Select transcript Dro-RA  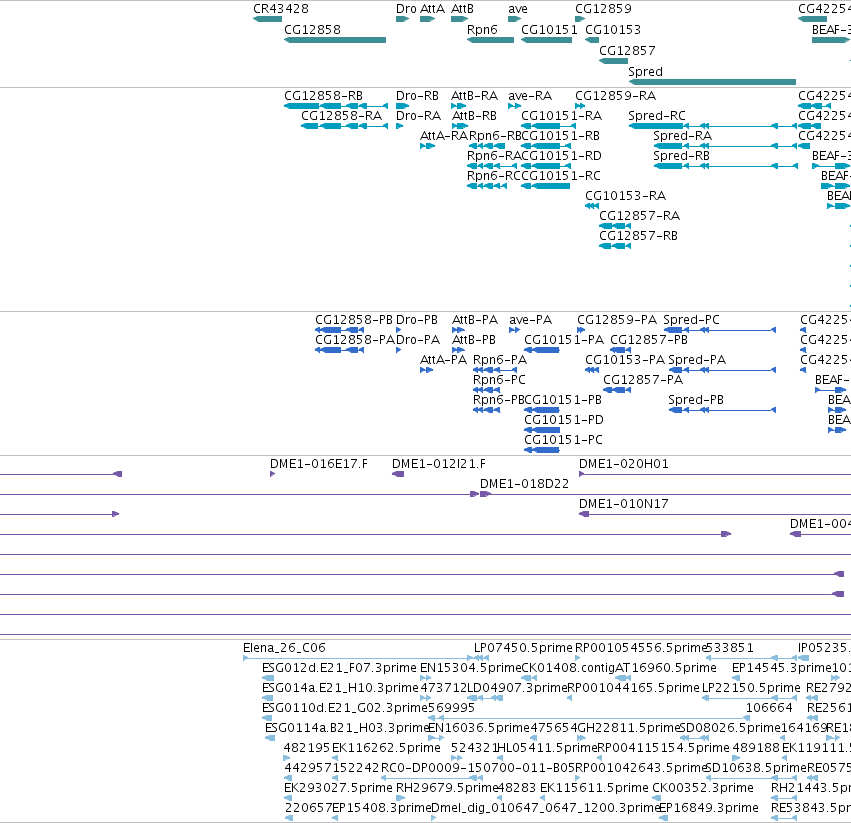pos(418,116)
